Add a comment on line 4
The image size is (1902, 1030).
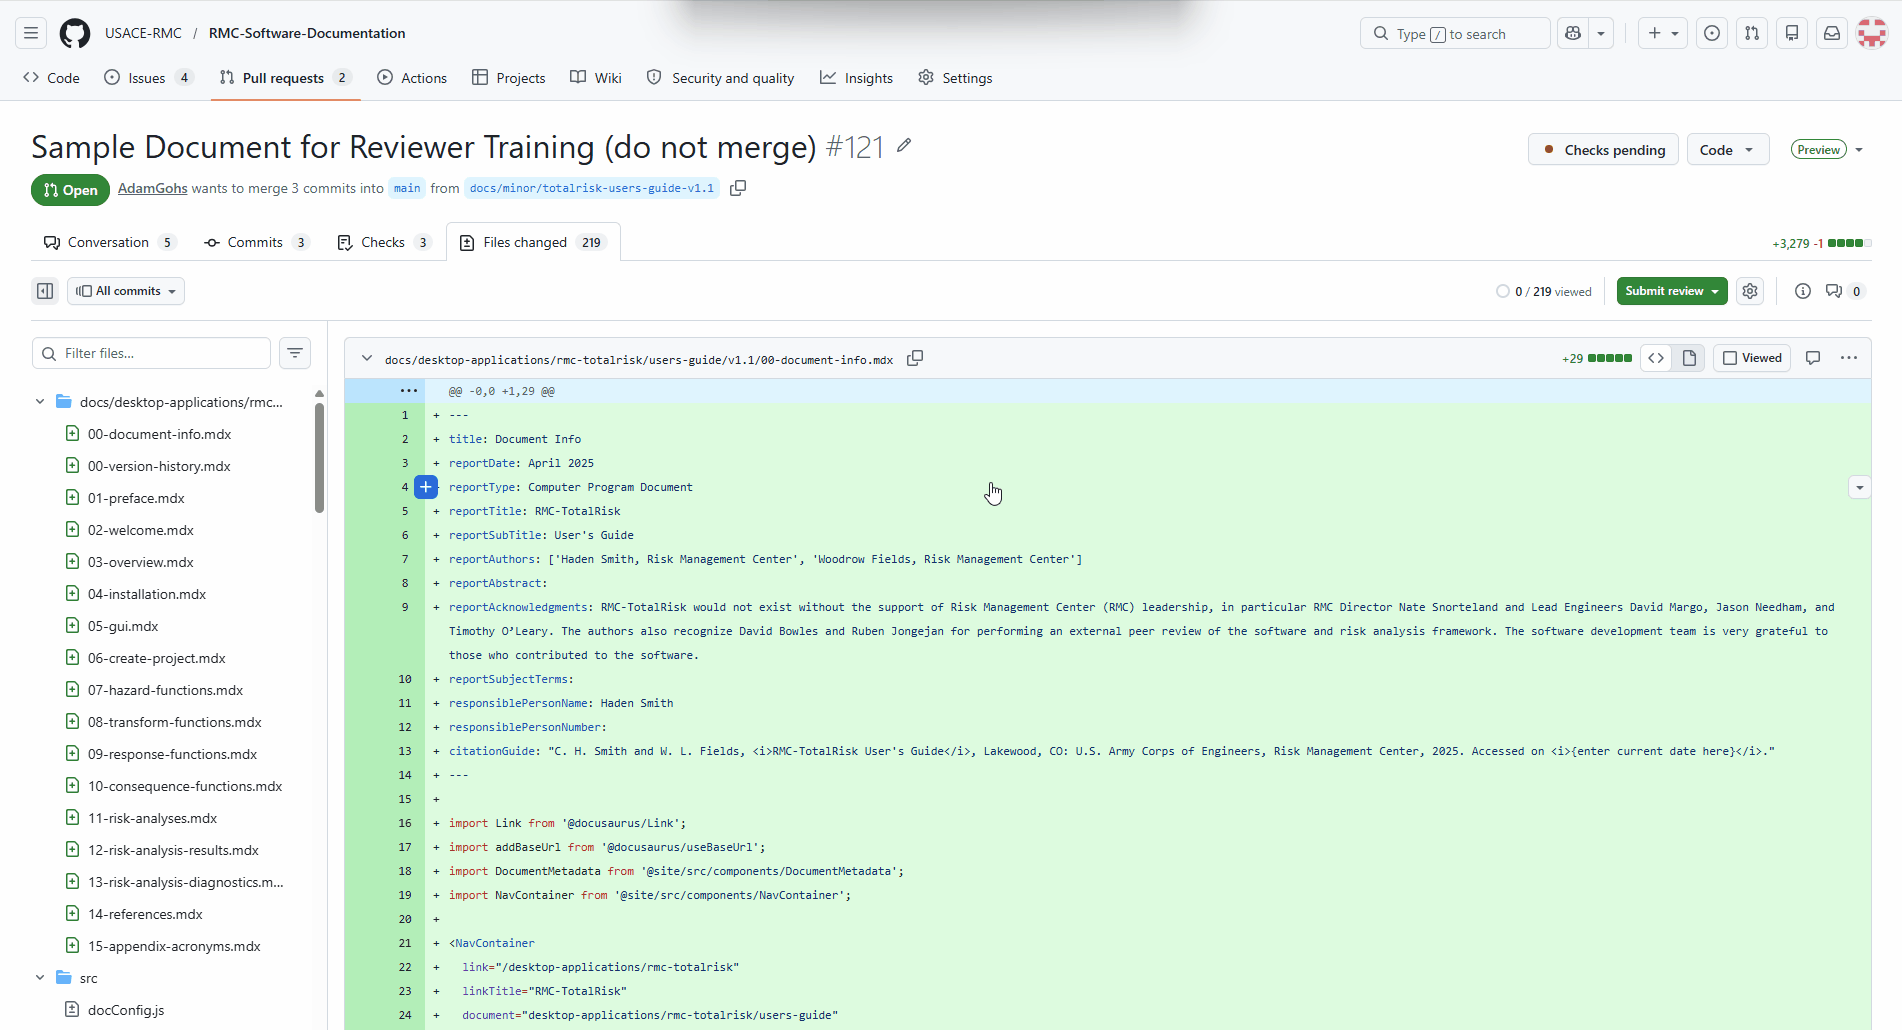pyautogui.click(x=426, y=487)
